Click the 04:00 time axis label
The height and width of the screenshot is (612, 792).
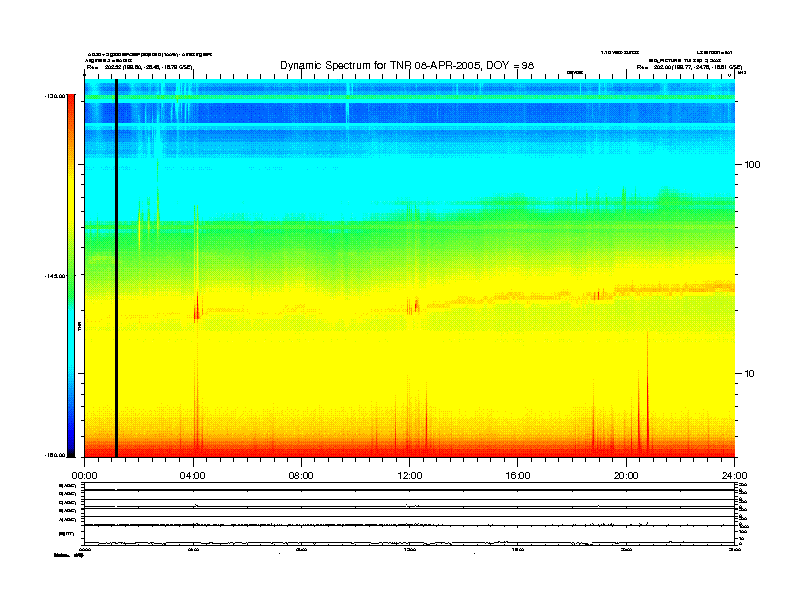(193, 476)
